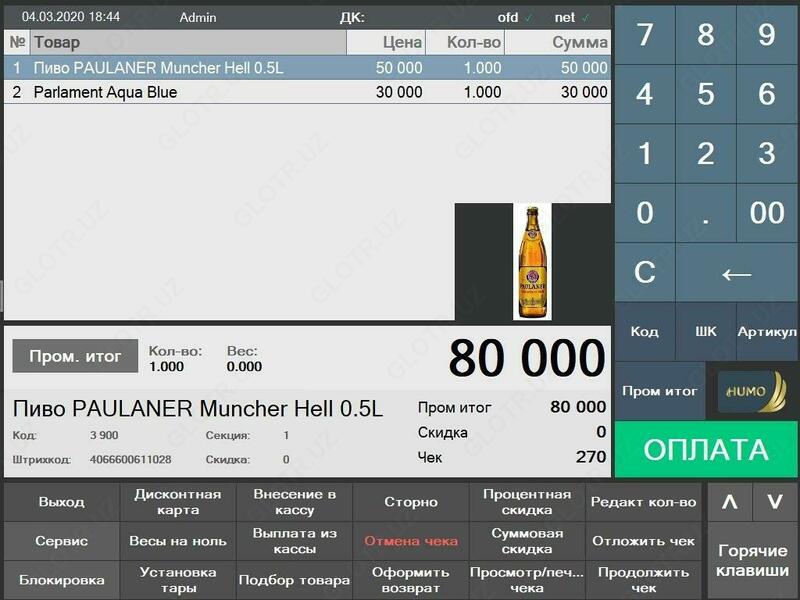
Task: Switch to Артикул input mode
Action: (x=767, y=332)
